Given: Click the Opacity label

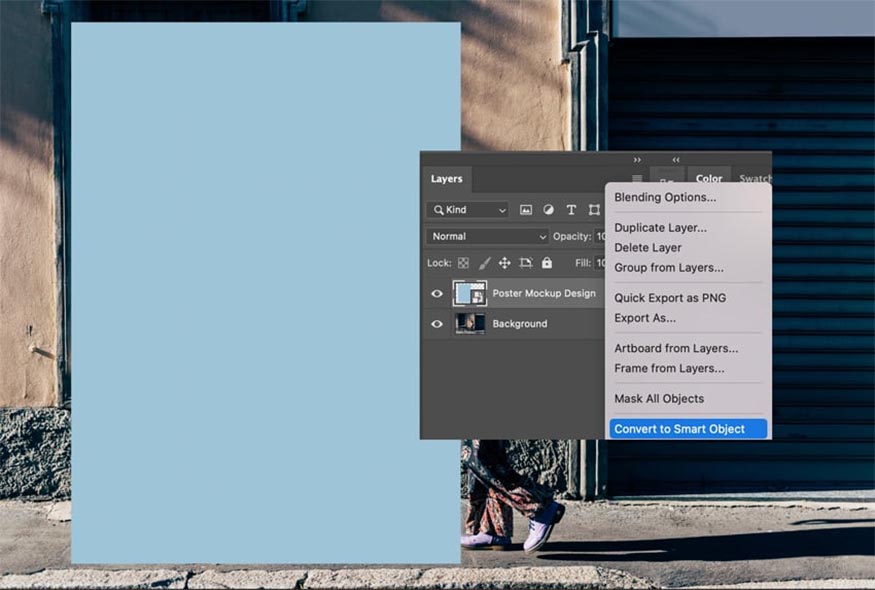Looking at the screenshot, I should [571, 237].
